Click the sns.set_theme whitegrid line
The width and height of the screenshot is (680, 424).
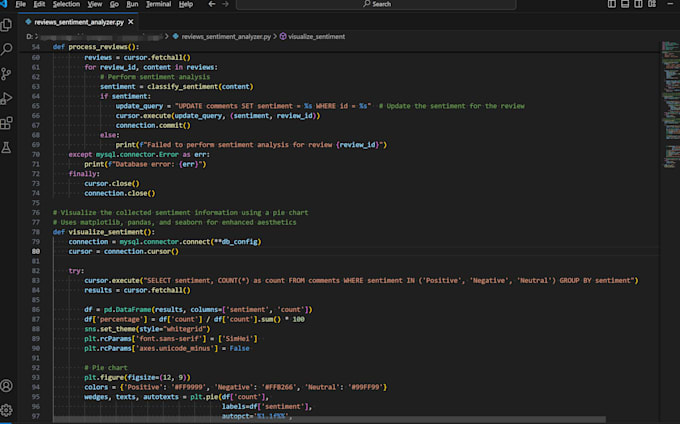[x=147, y=329]
